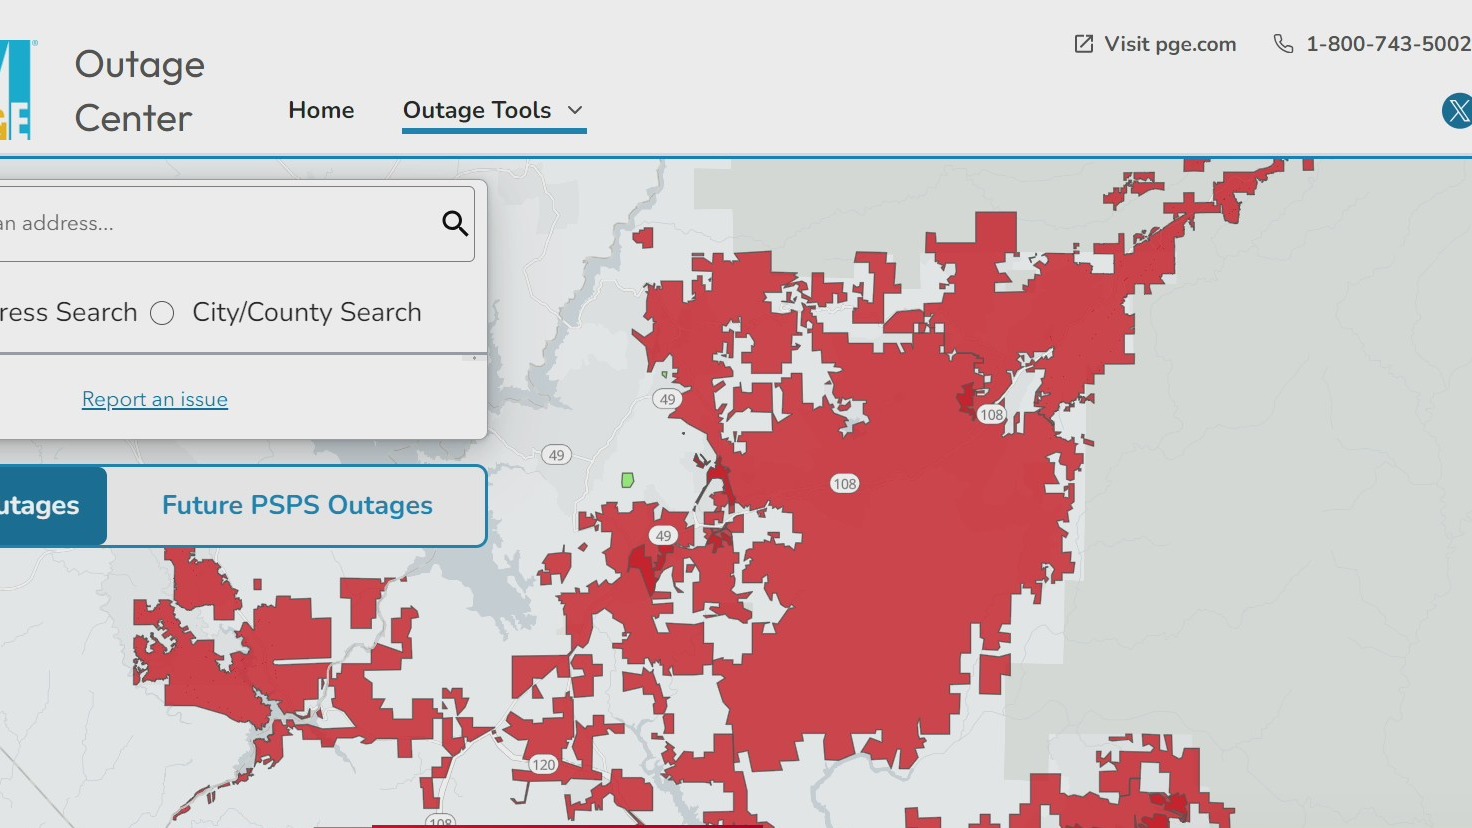Select the City/County Search radio button
The image size is (1472, 828).
click(x=161, y=313)
